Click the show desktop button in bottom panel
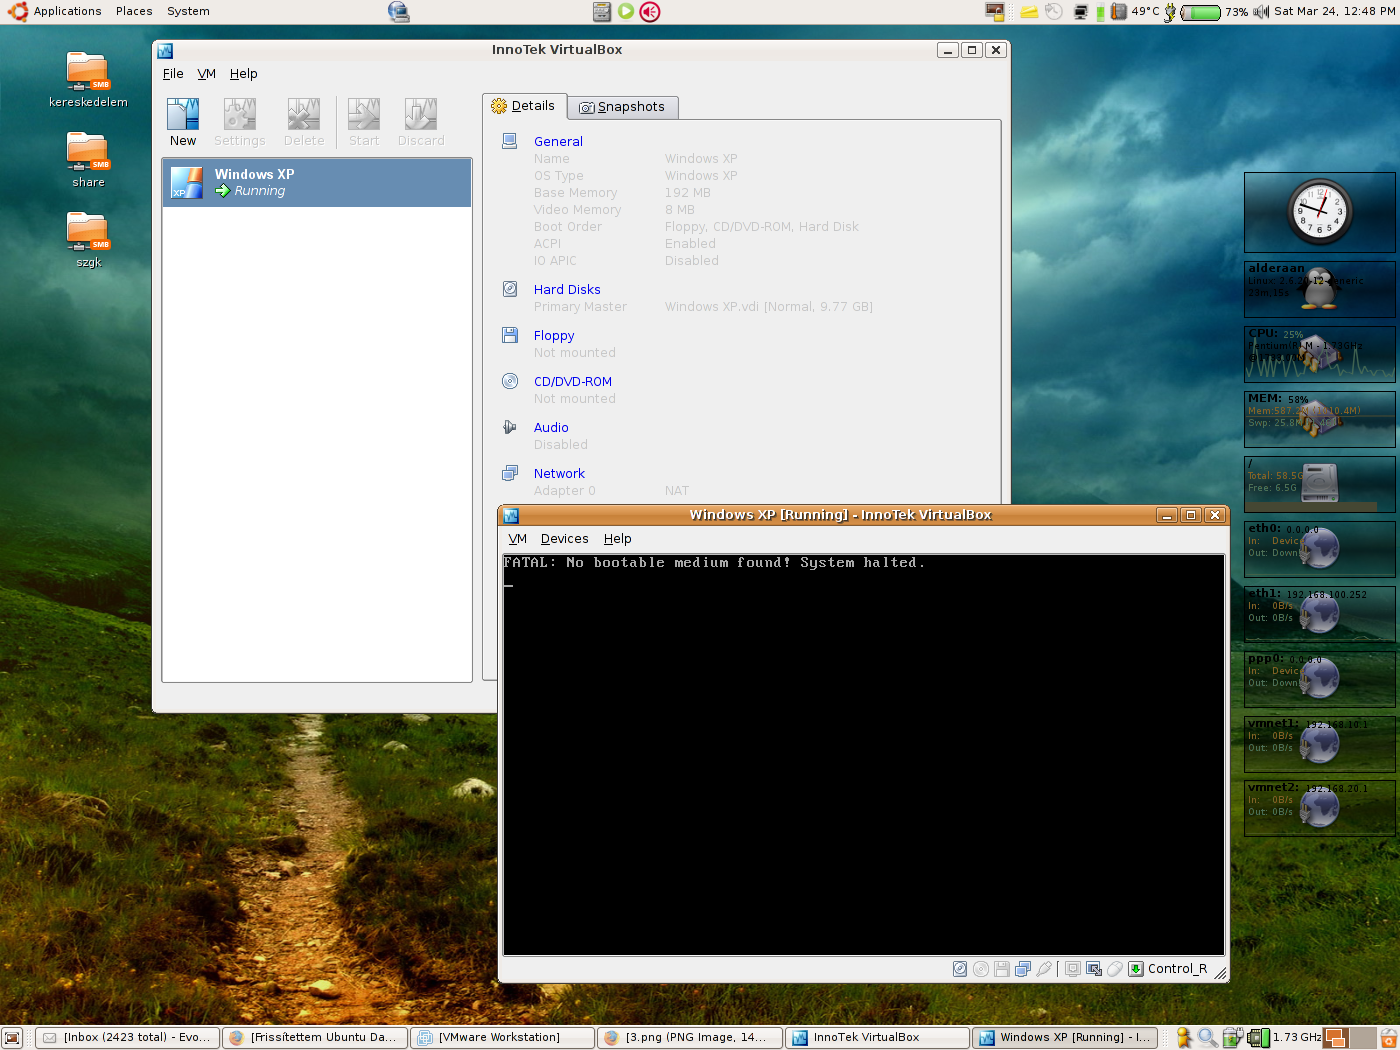 12,1038
